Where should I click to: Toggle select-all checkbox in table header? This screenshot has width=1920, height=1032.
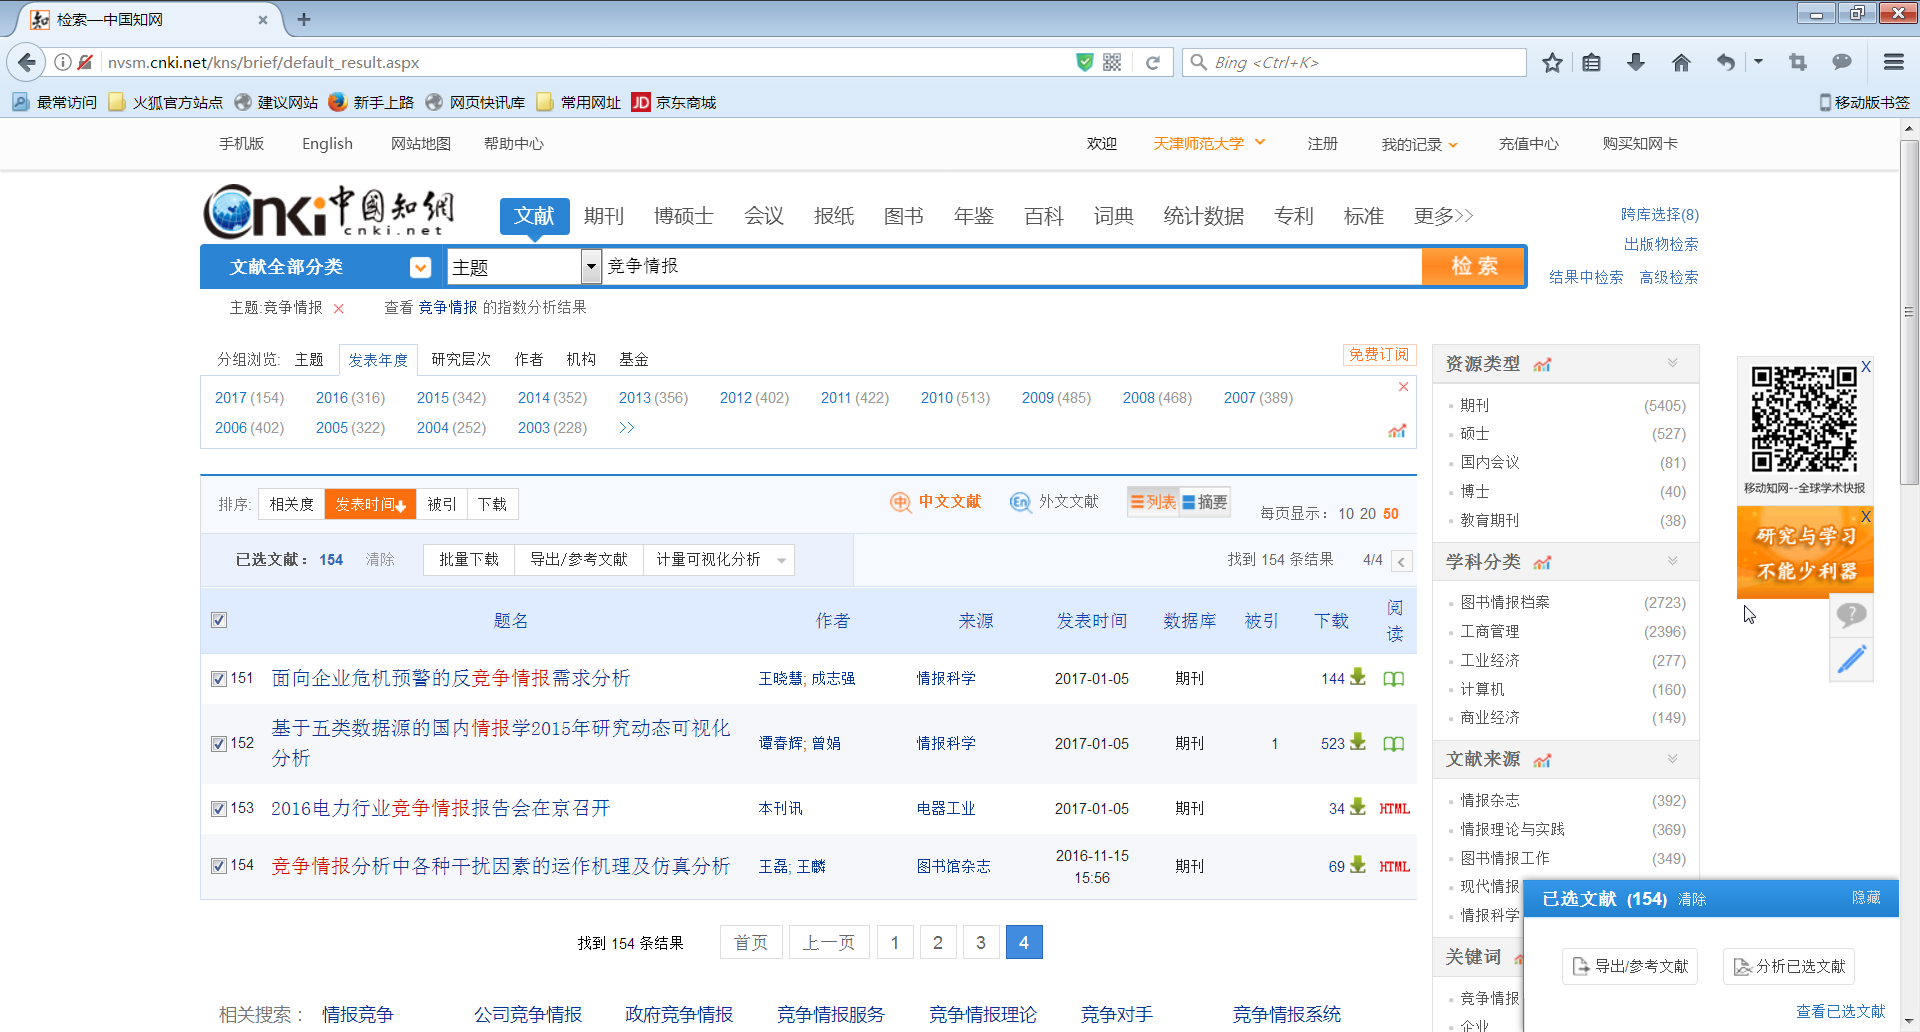pyautogui.click(x=219, y=620)
